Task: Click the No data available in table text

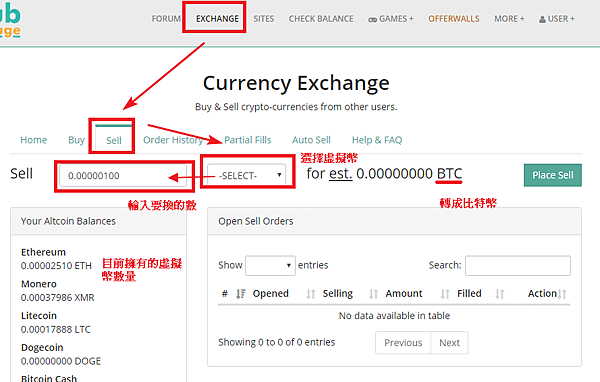Action: tap(394, 316)
